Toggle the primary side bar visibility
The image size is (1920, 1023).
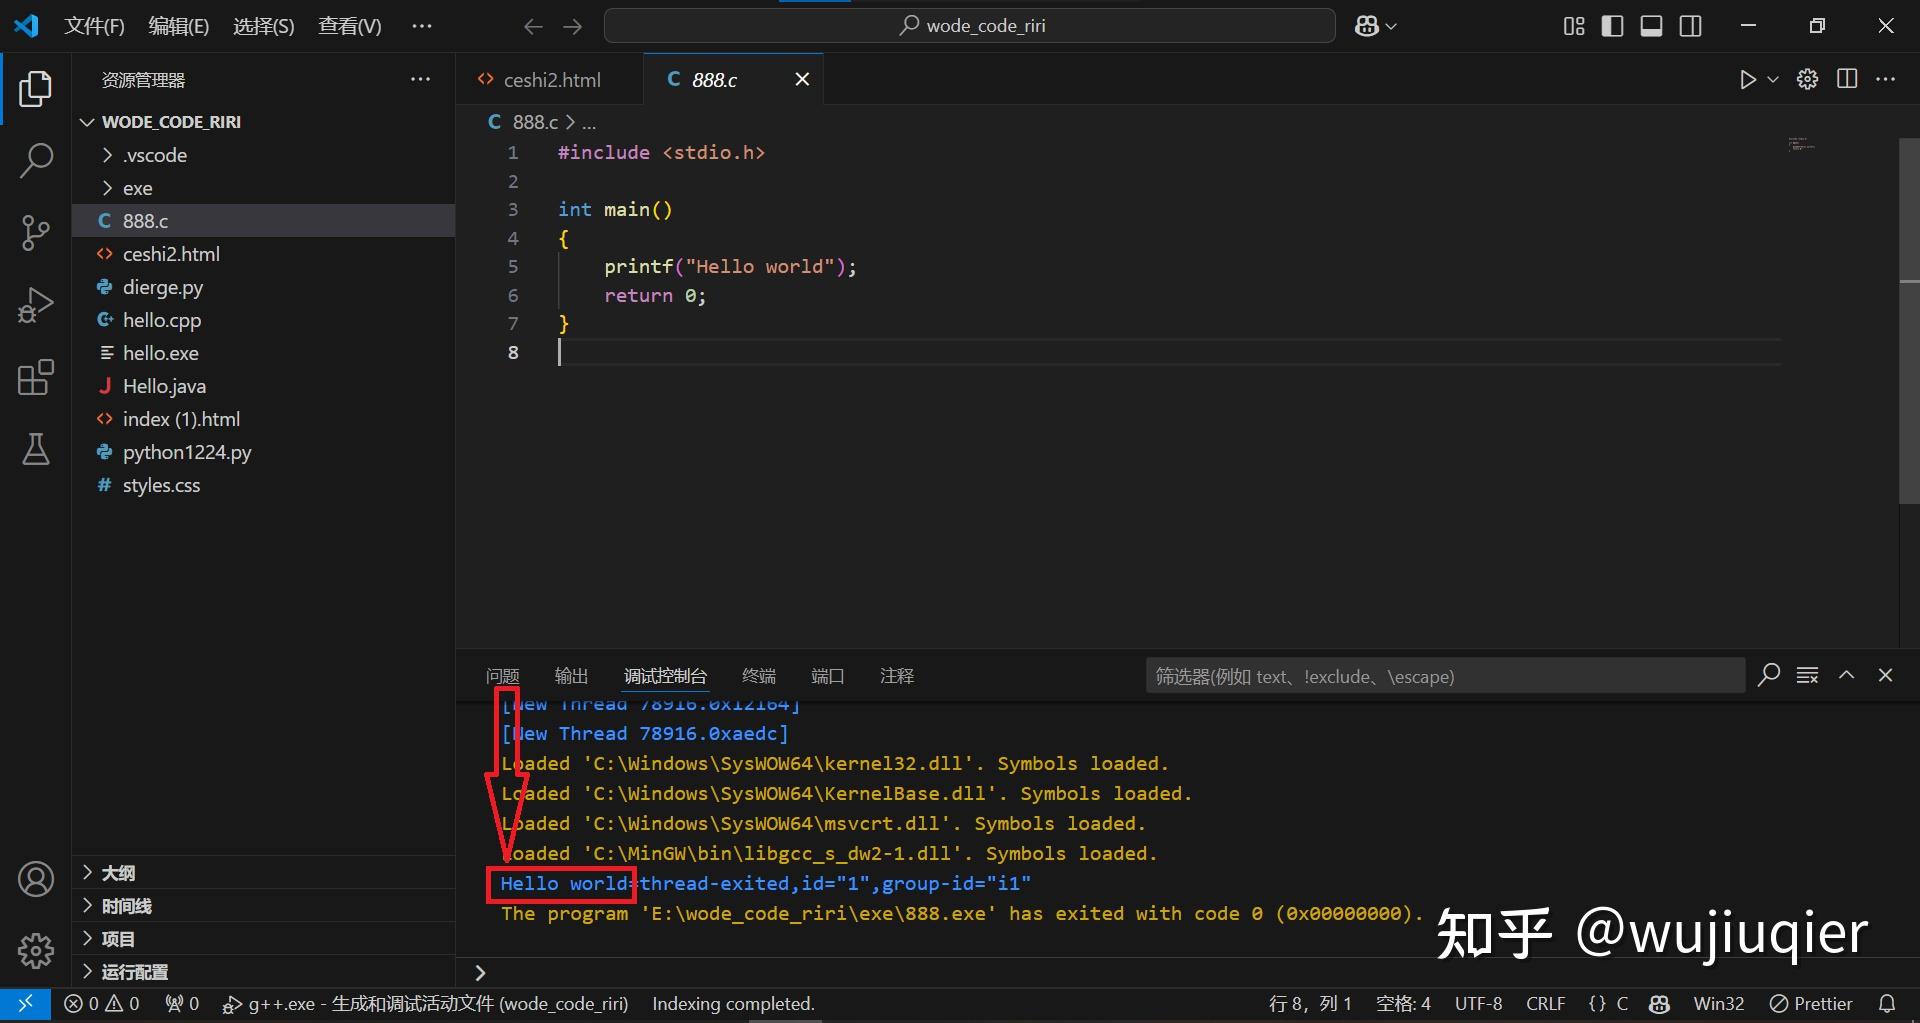click(1612, 26)
